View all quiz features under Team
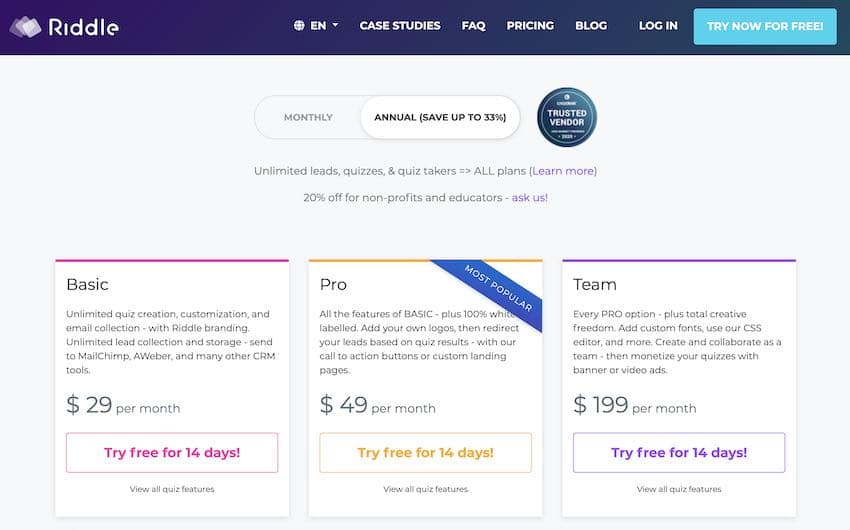This screenshot has width=850, height=530. click(x=679, y=489)
